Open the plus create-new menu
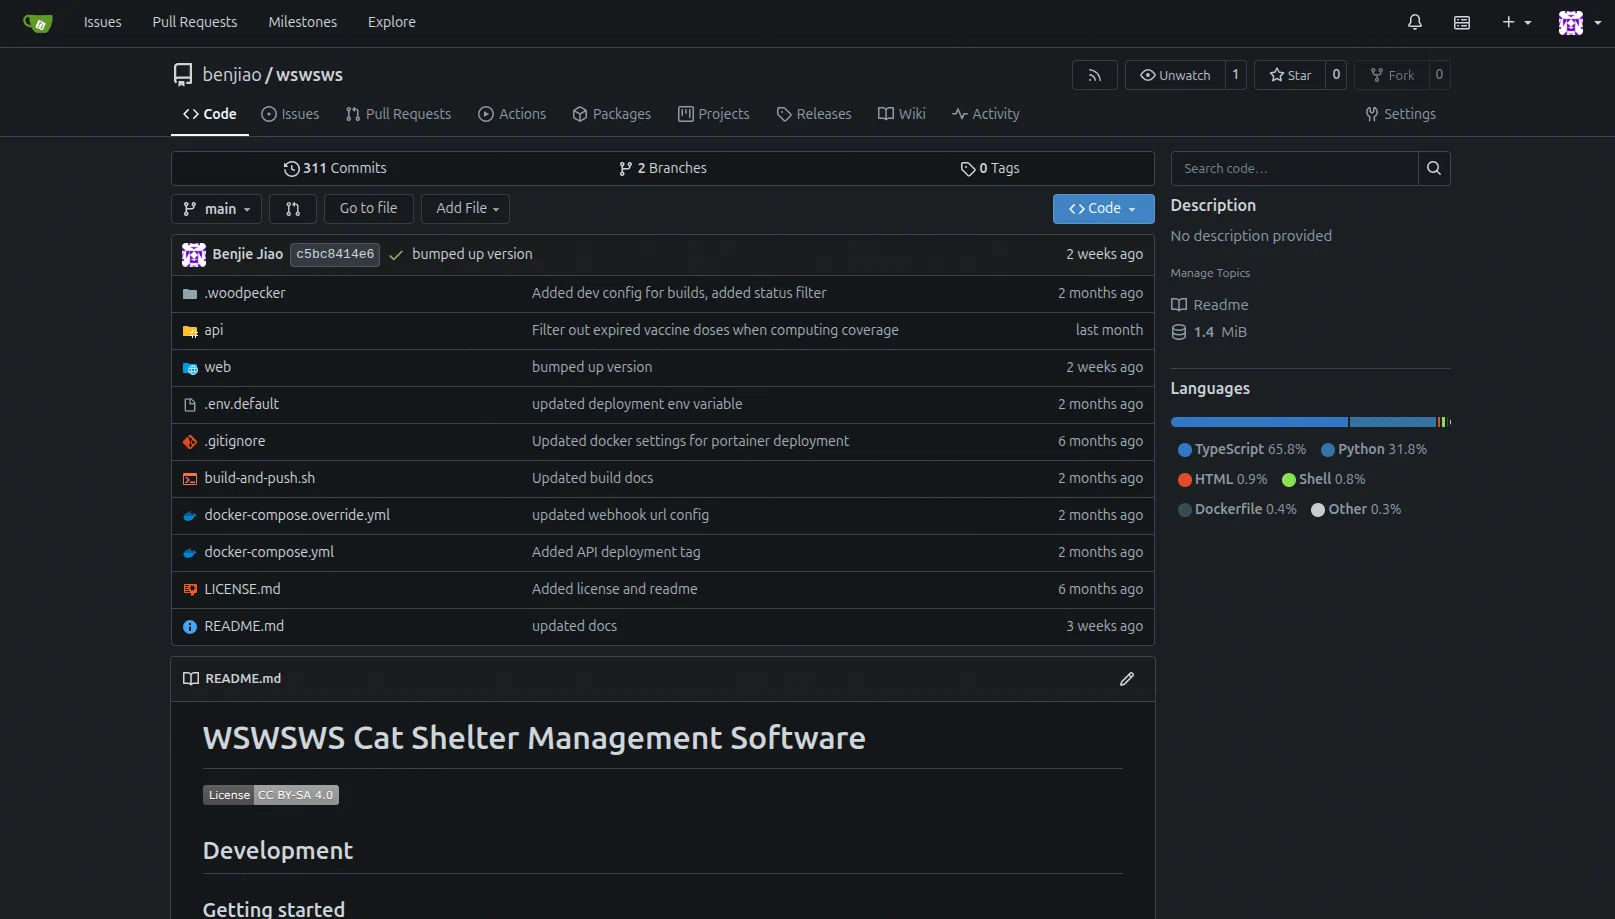 pos(1515,22)
